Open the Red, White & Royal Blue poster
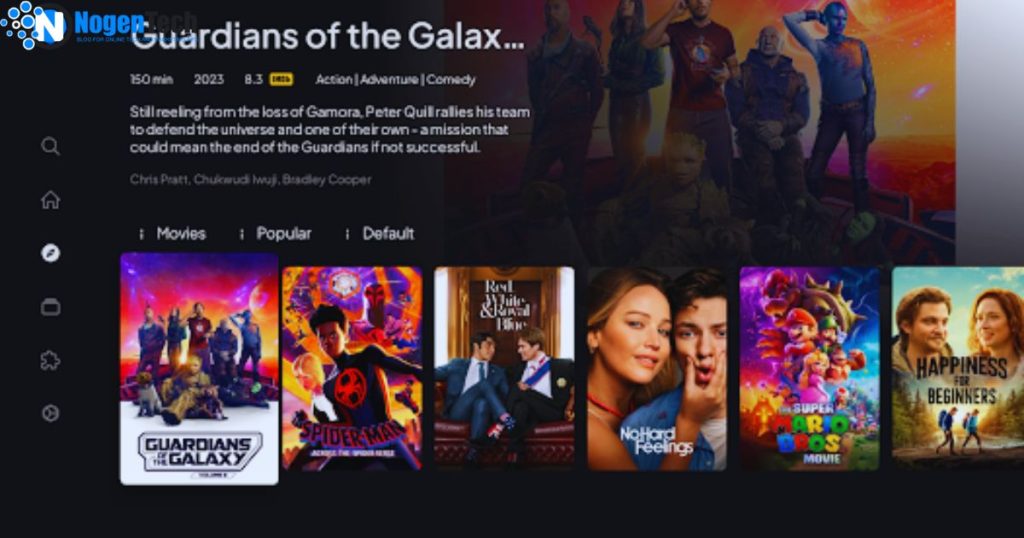This screenshot has width=1024, height=538. coord(504,368)
